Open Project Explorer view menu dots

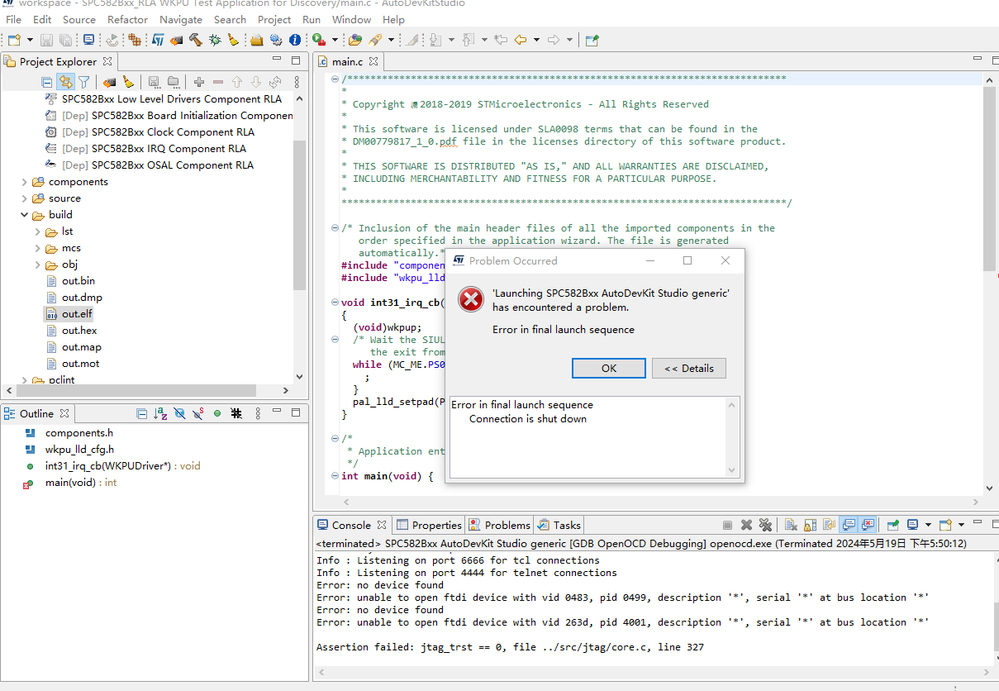pyautogui.click(x=297, y=82)
